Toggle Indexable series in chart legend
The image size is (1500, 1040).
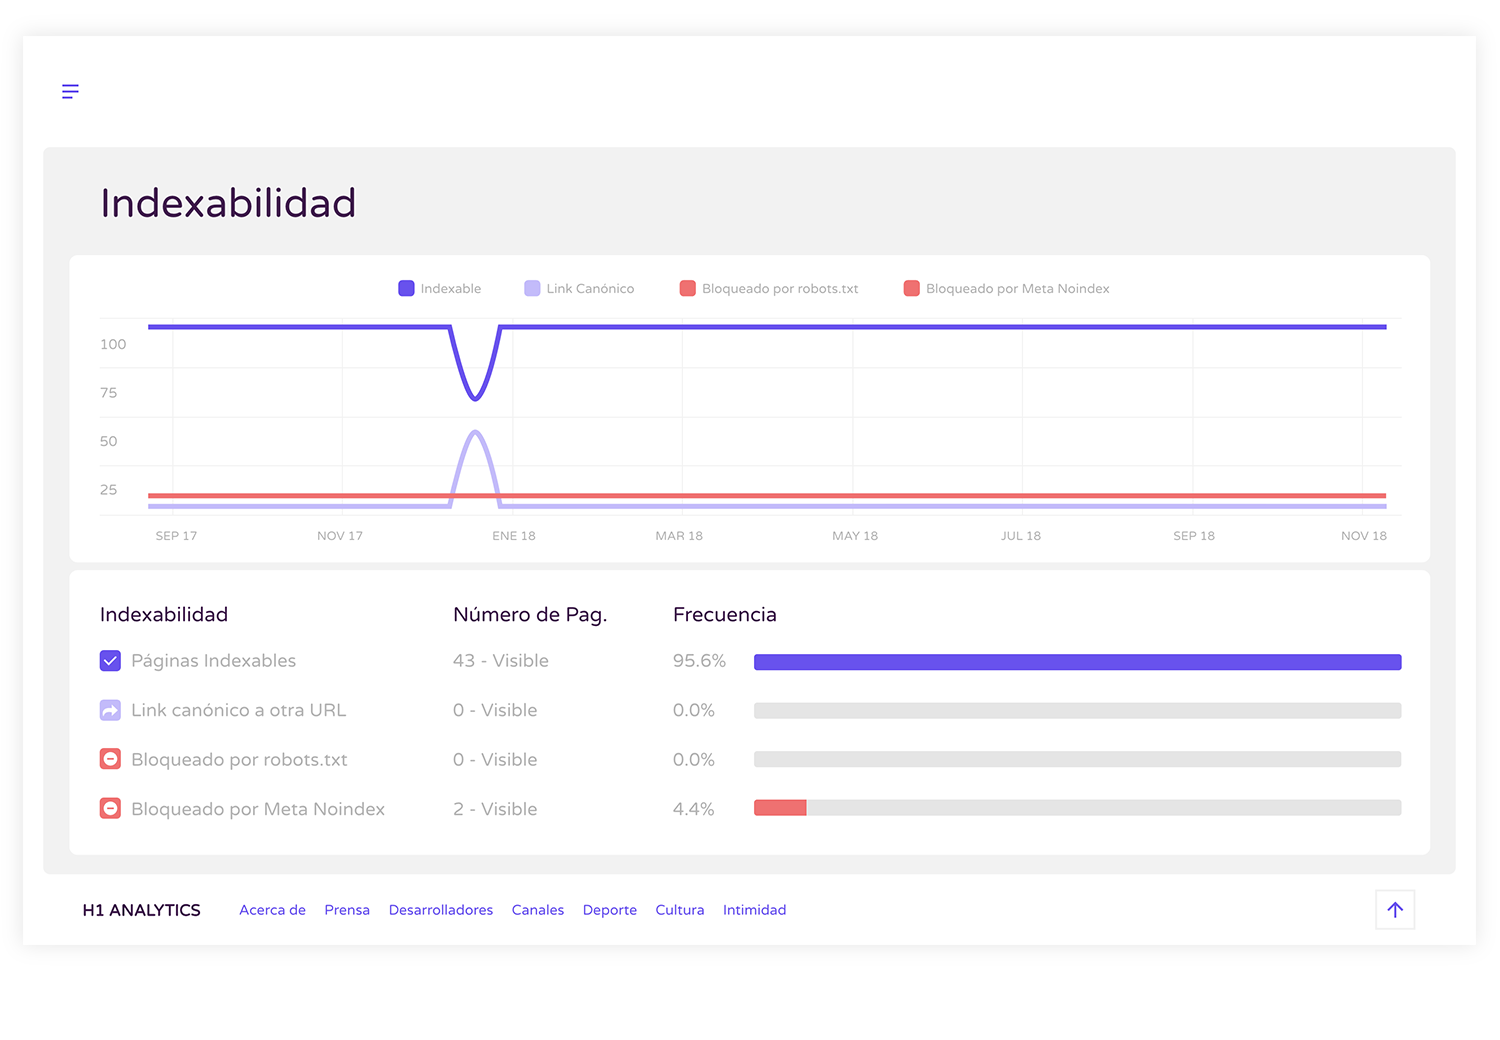439,289
